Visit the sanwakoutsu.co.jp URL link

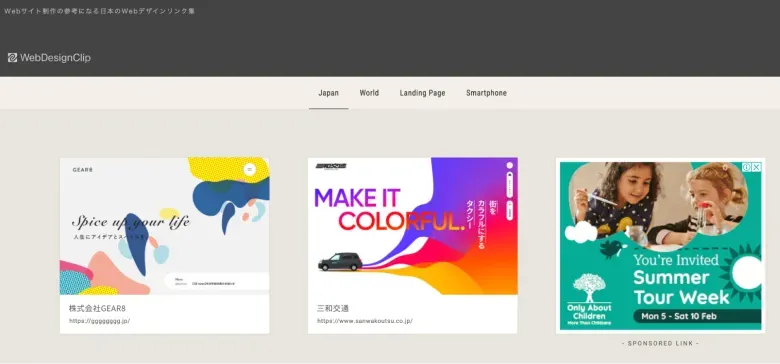tap(365, 321)
